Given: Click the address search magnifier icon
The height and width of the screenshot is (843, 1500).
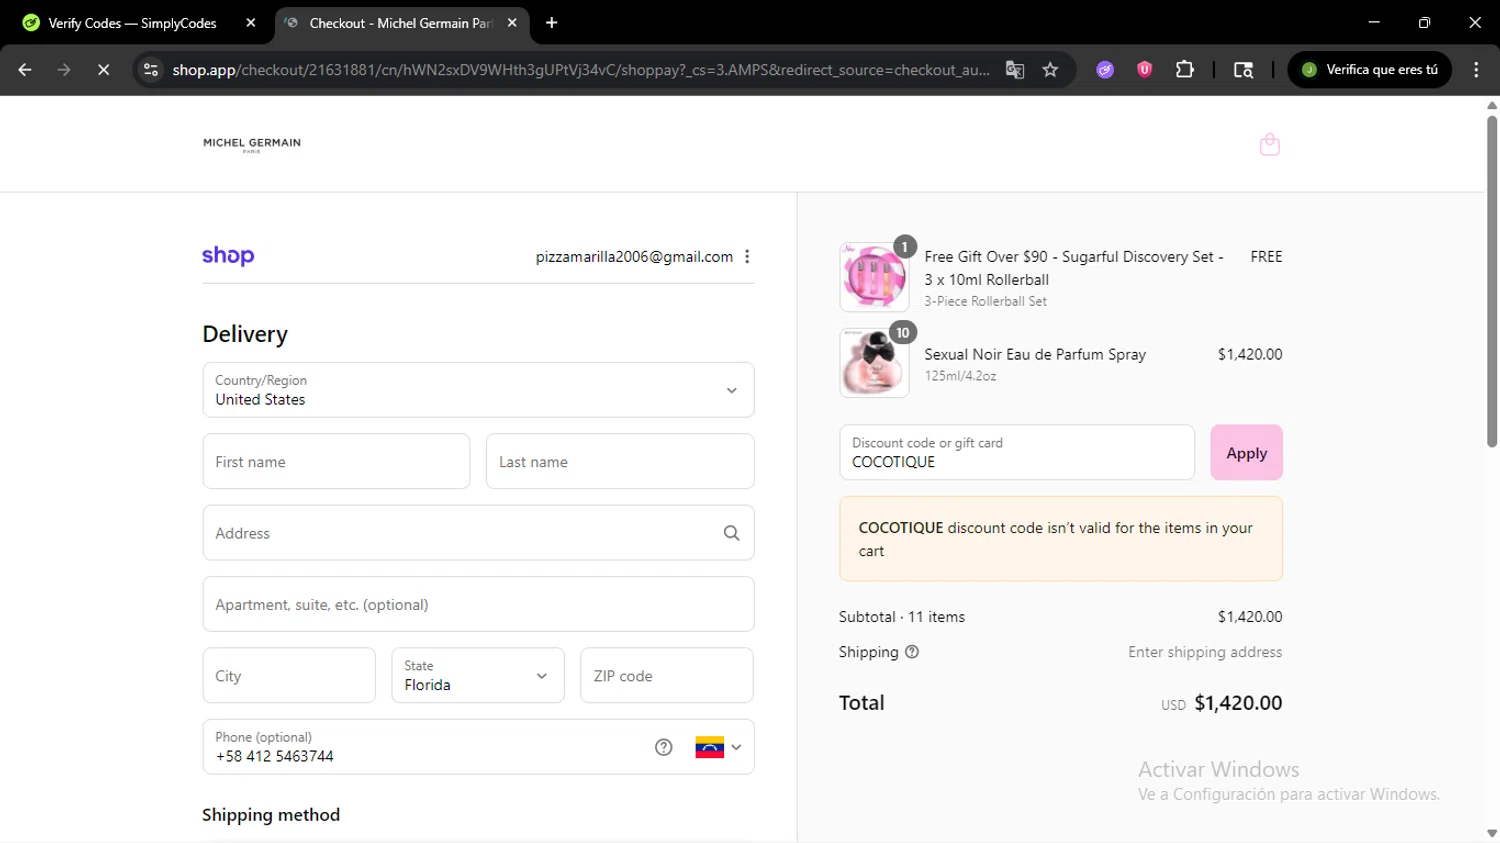Looking at the screenshot, I should 732,533.
